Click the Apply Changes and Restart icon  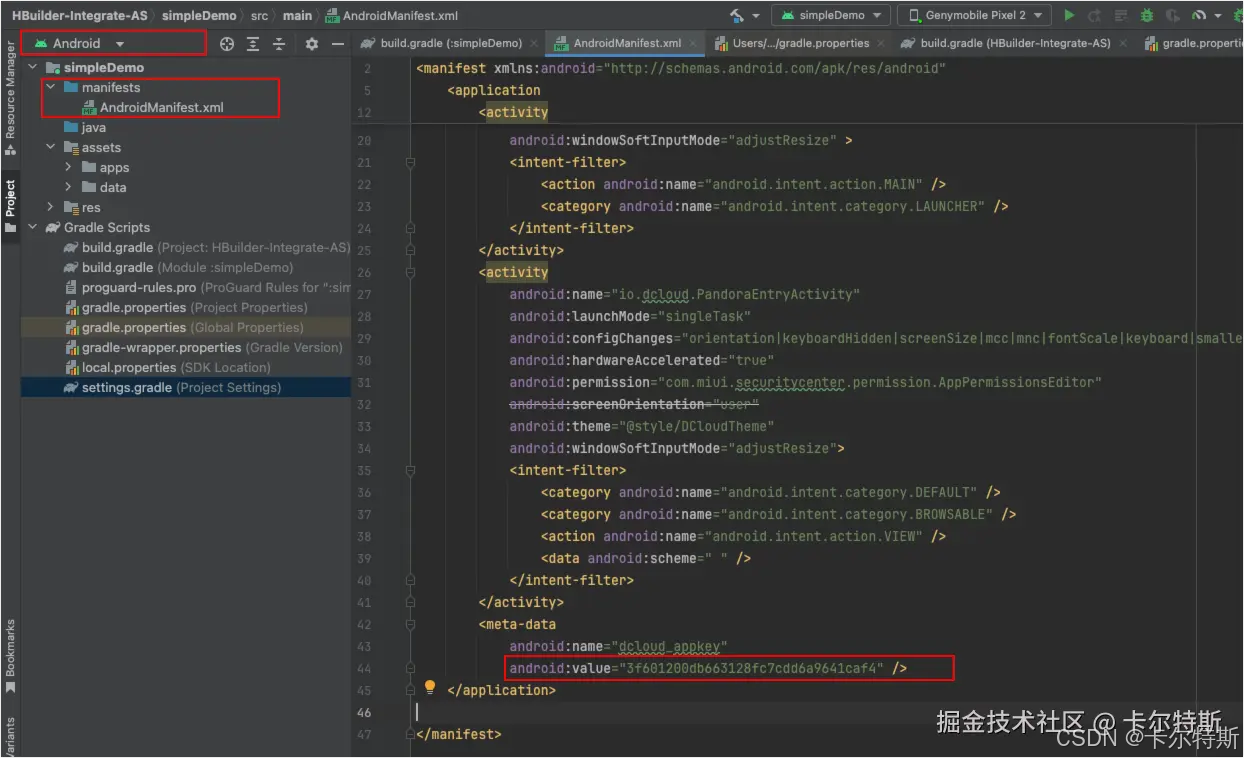coord(1095,15)
